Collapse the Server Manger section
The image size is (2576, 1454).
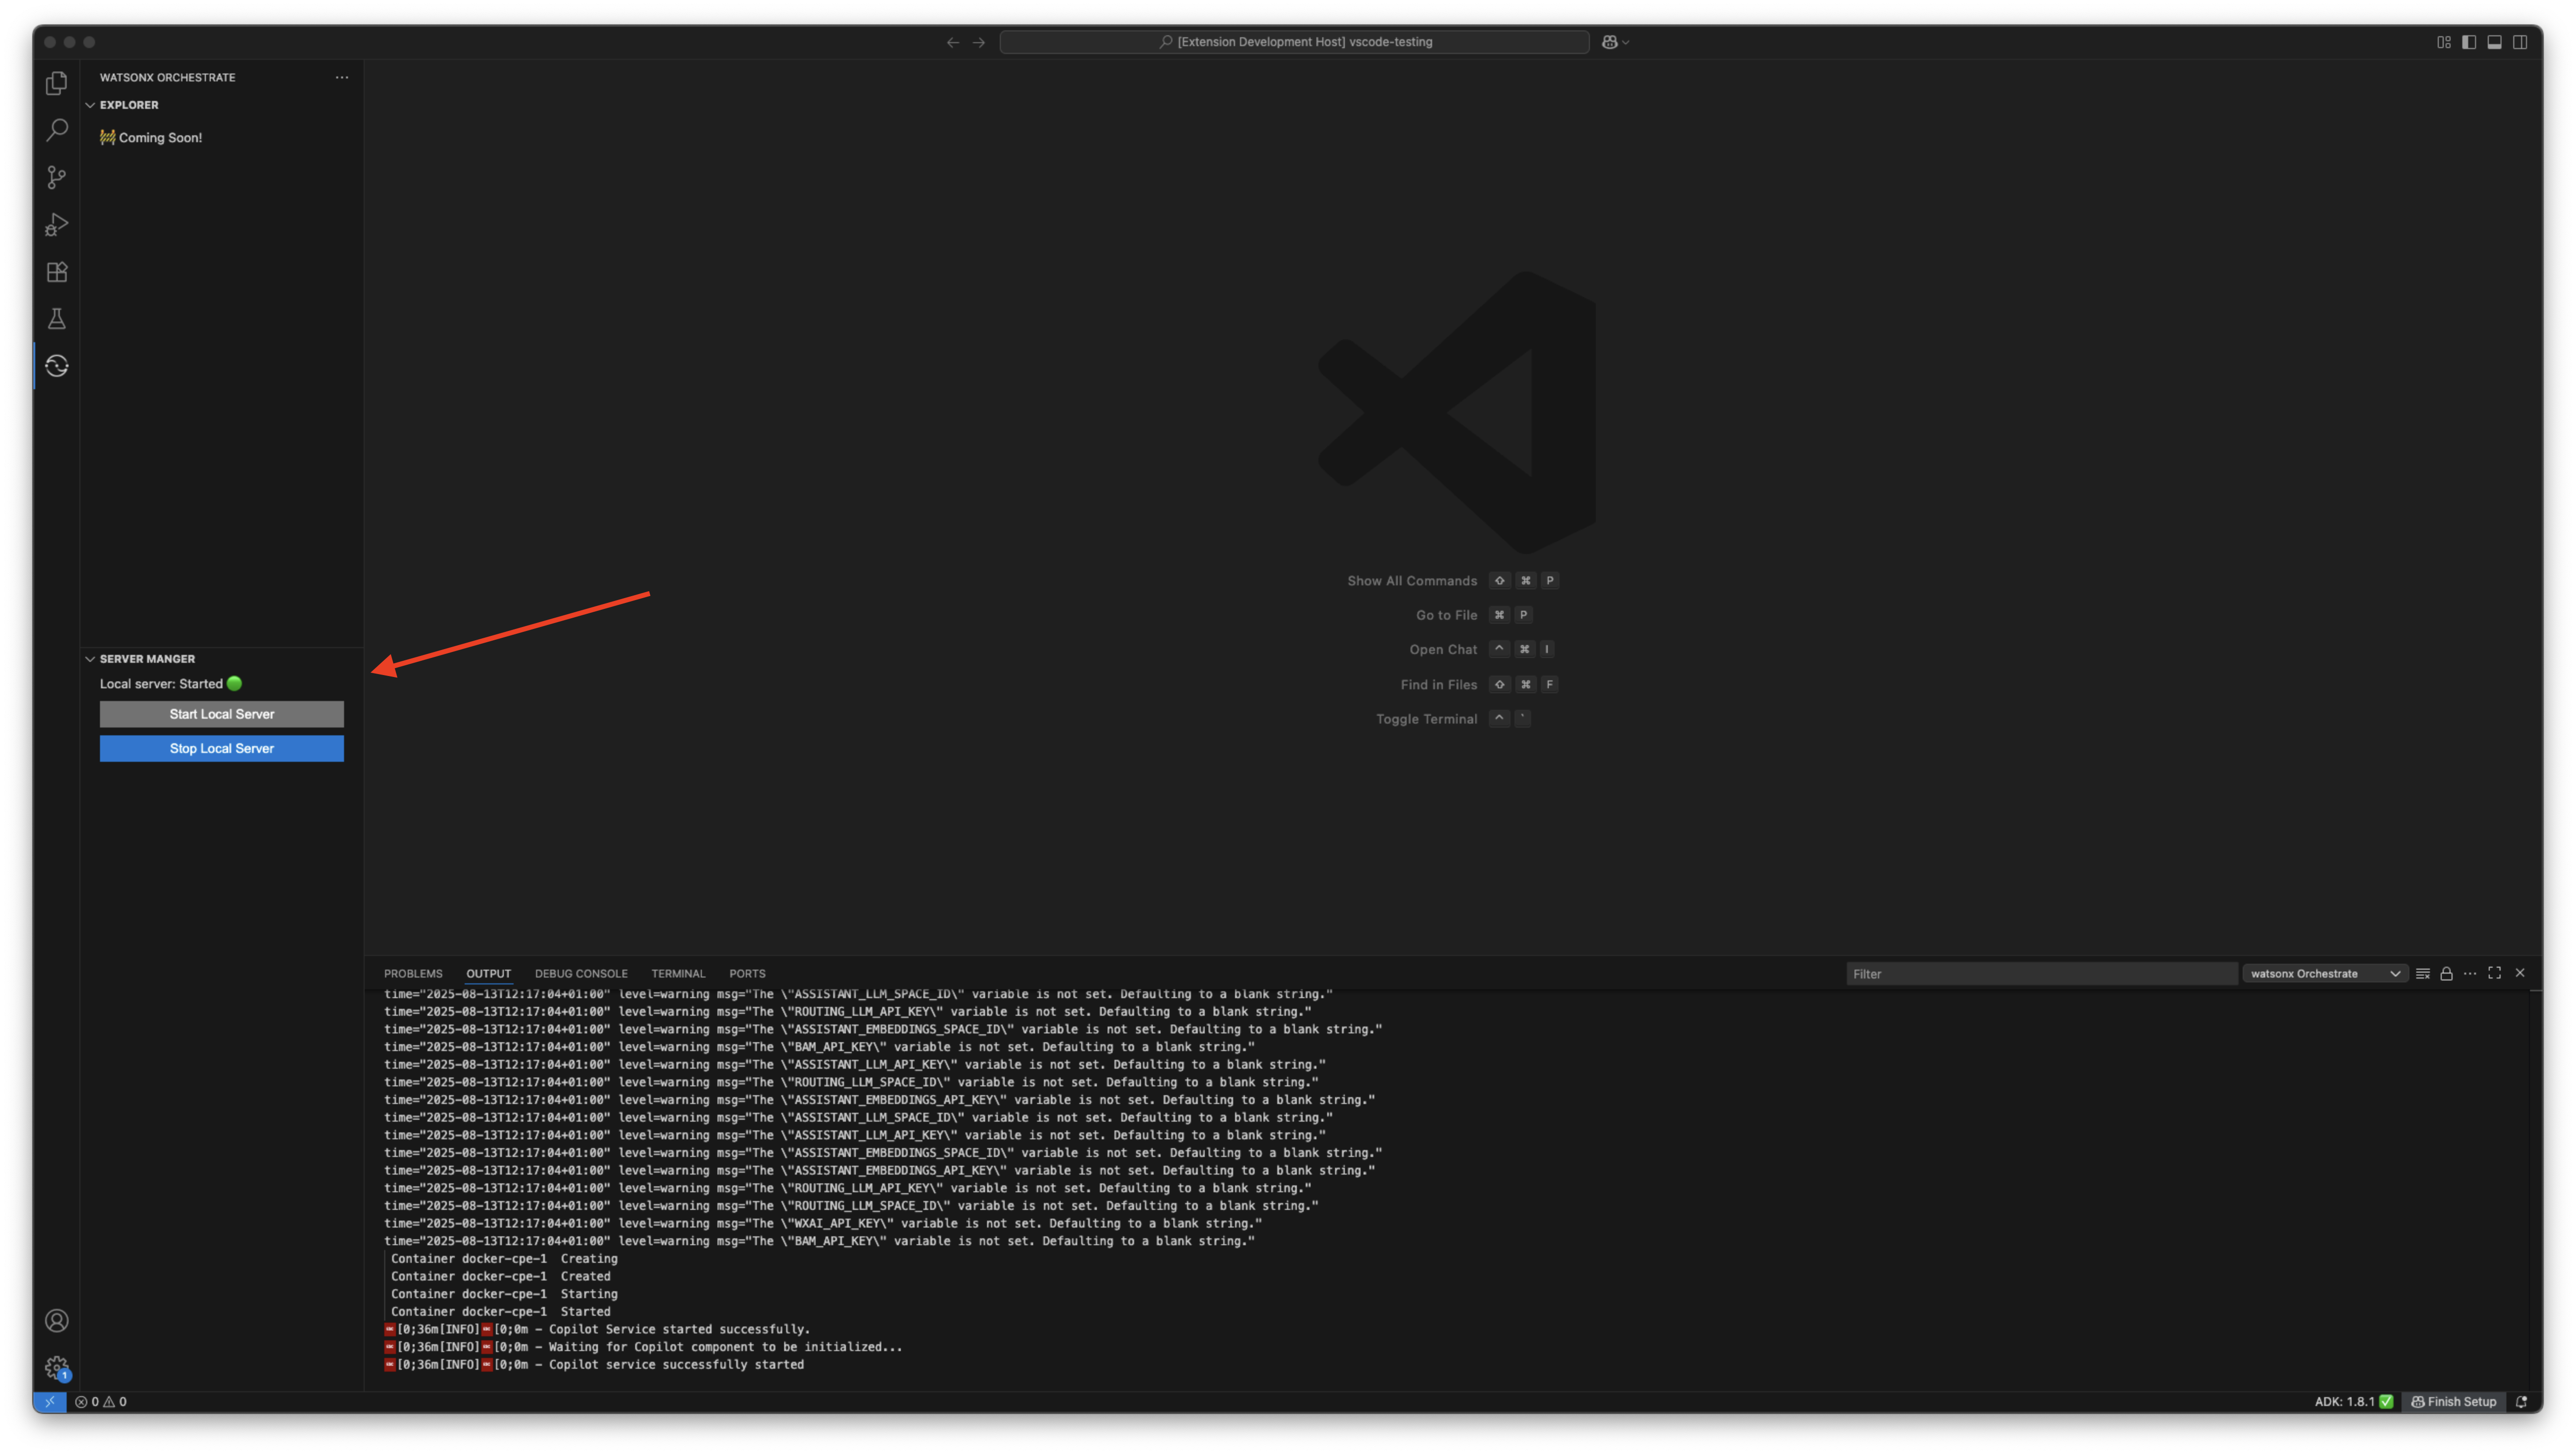tap(90, 659)
